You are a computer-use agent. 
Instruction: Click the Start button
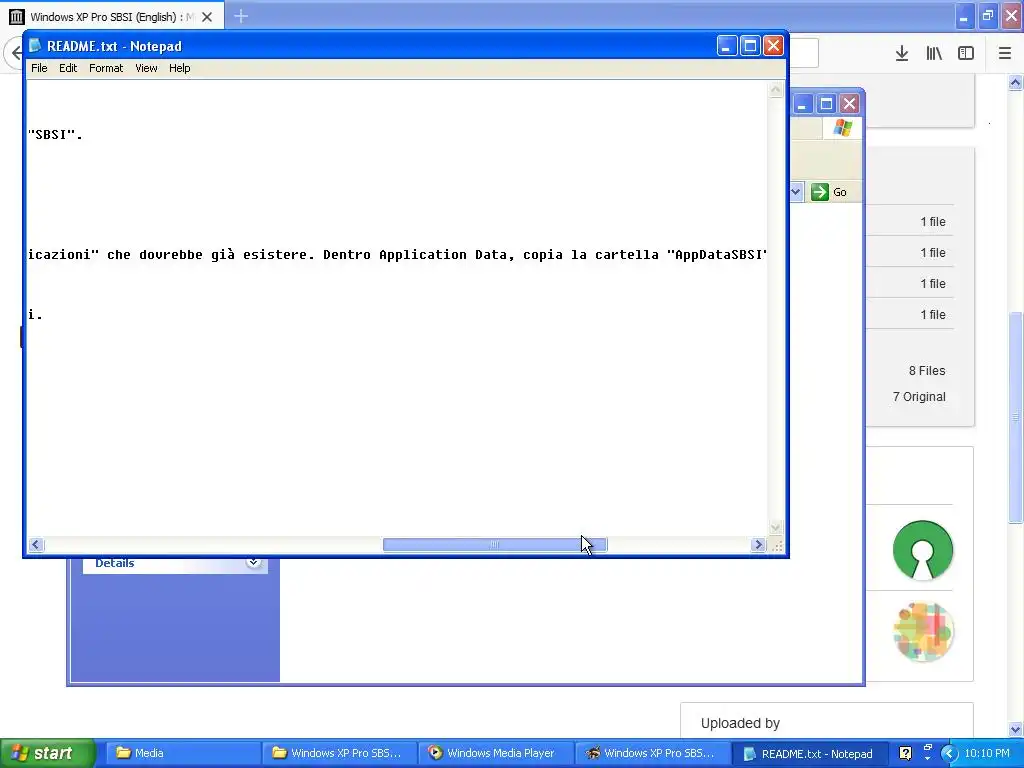[x=46, y=753]
